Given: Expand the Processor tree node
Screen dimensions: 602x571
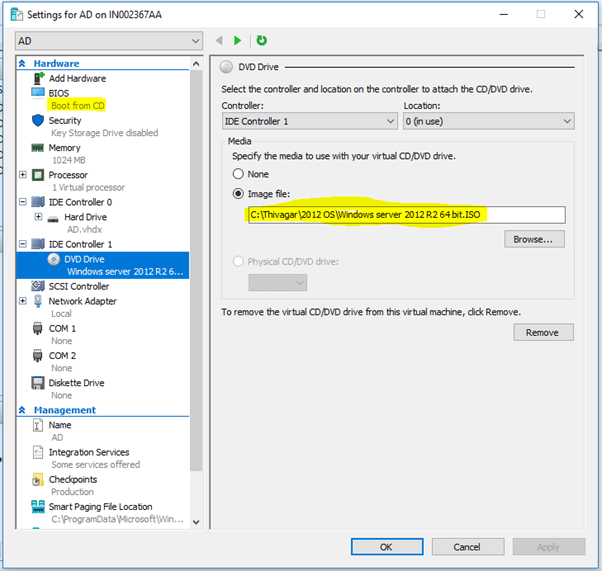Looking at the screenshot, I should 23,175.
